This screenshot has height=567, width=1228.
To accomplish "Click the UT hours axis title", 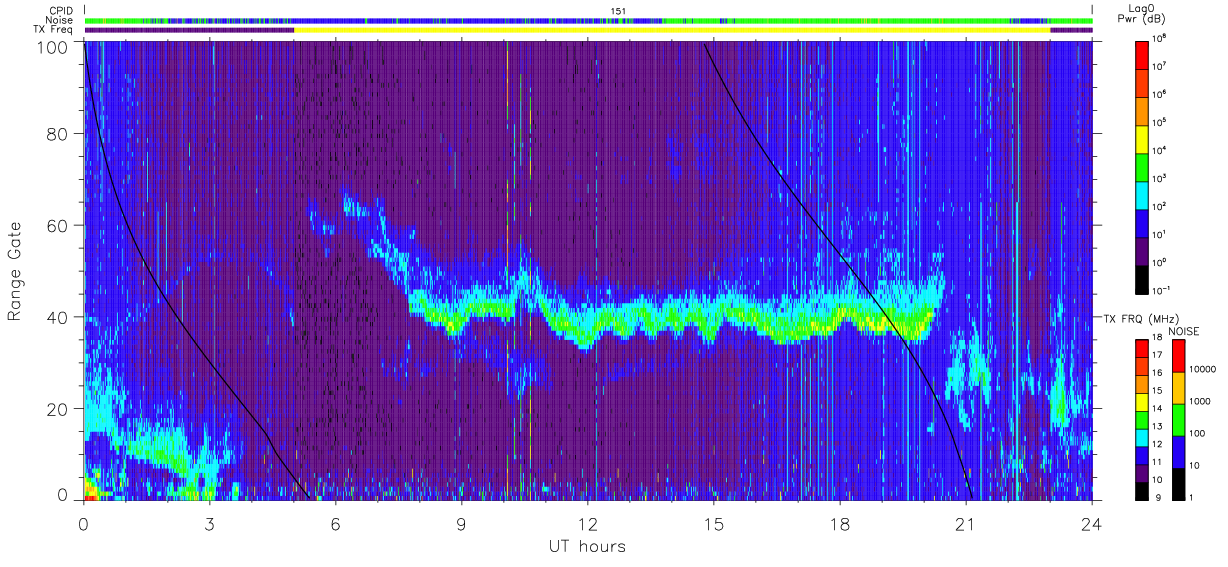I will 587,546.
